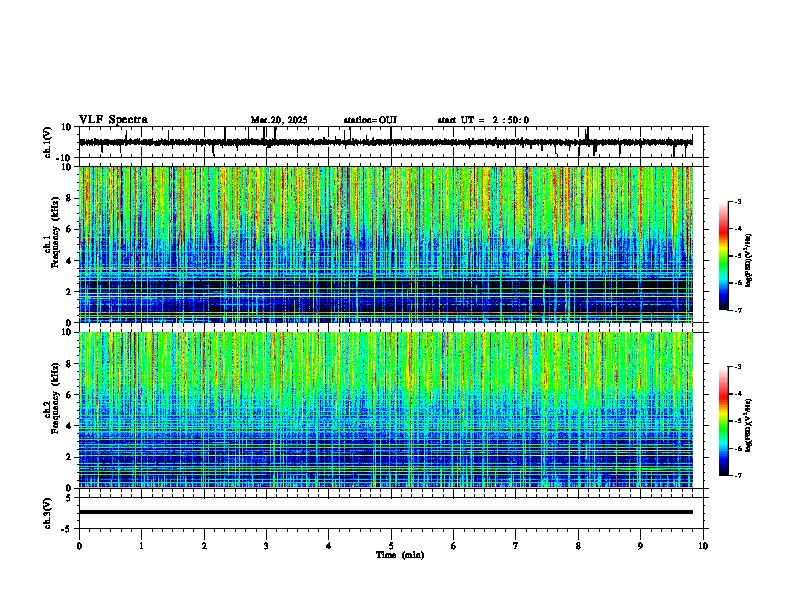Click the ch.2 "Frequency (kHz)" axis label

pos(55,398)
